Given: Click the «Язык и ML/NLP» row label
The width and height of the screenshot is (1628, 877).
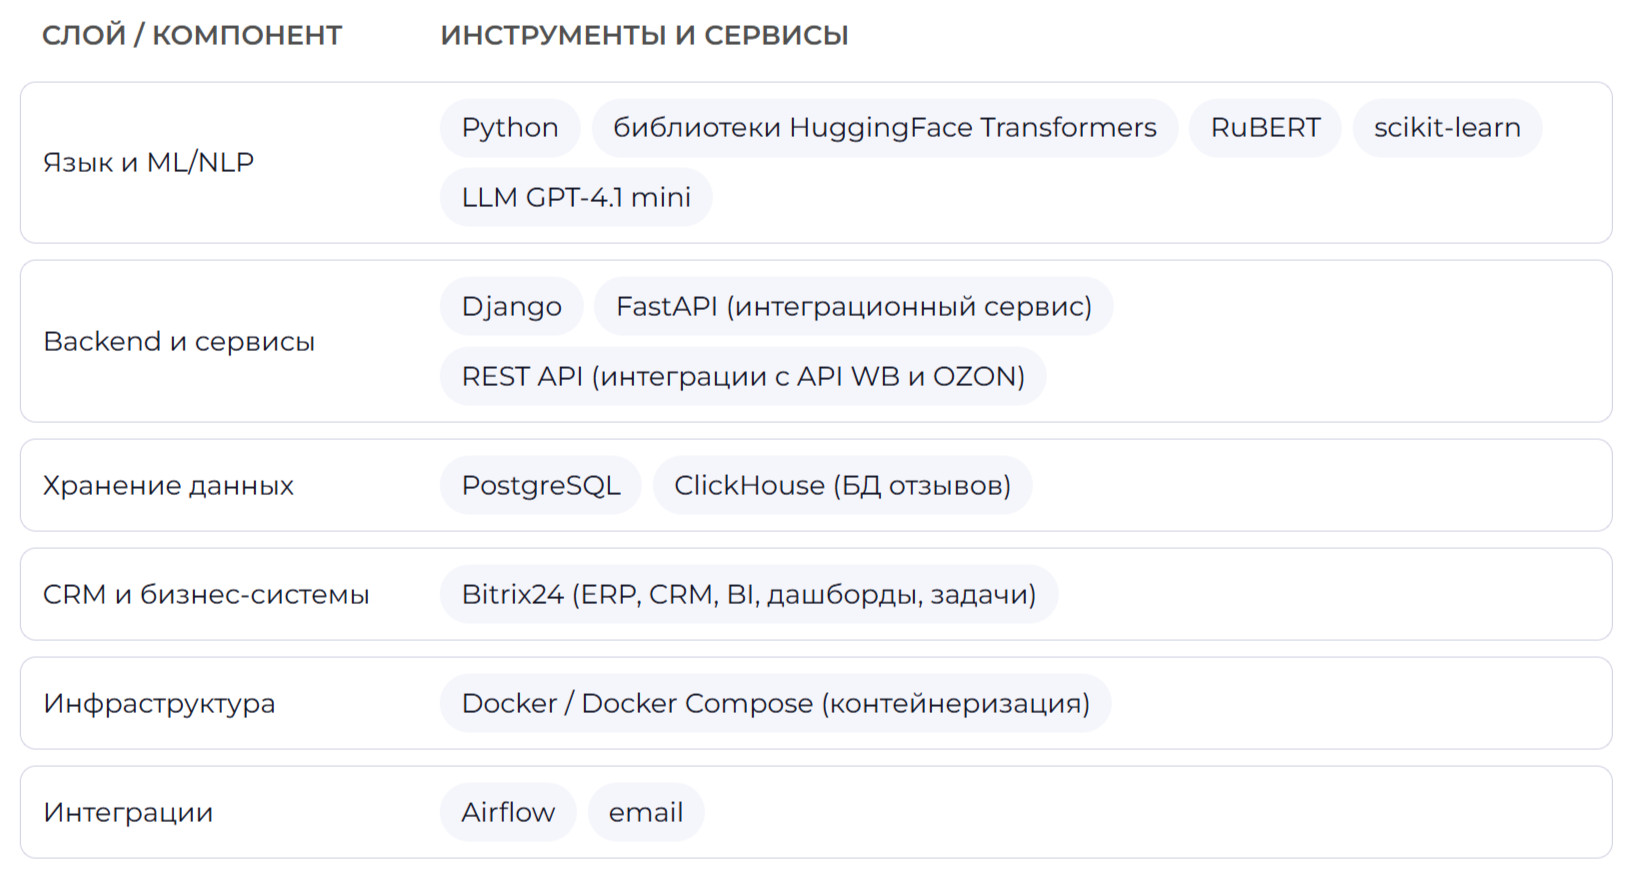Looking at the screenshot, I should (148, 162).
